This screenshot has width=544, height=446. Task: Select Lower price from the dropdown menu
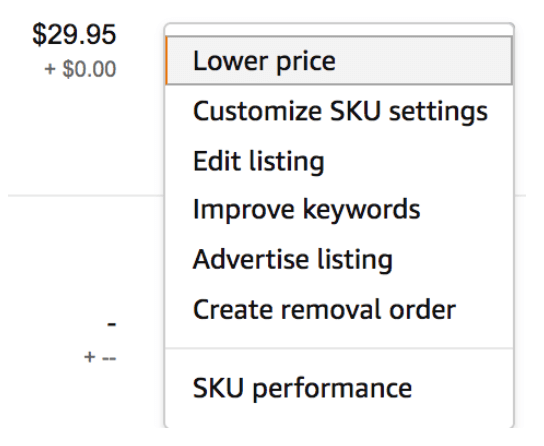[339, 61]
